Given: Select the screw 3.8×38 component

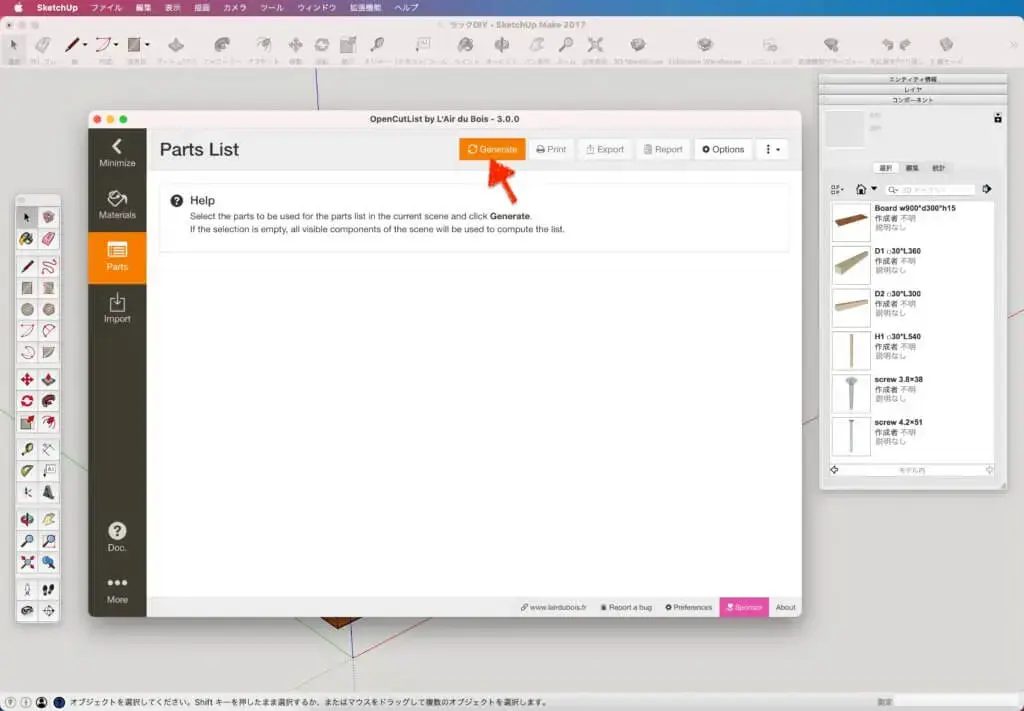Looking at the screenshot, I should coord(912,392).
